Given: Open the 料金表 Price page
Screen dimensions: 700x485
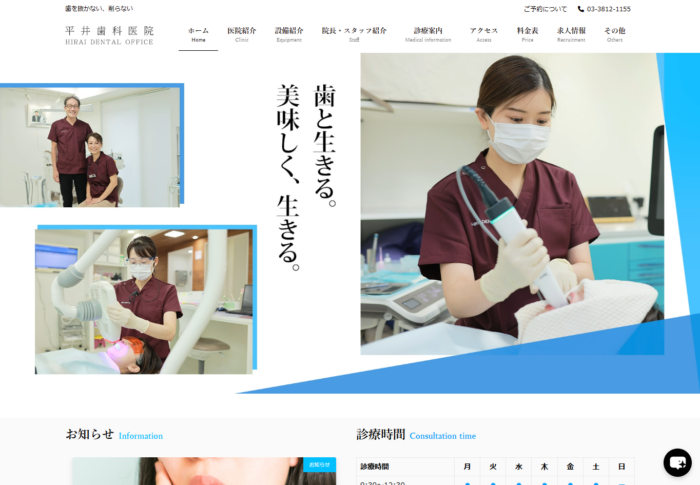Looking at the screenshot, I should point(527,35).
